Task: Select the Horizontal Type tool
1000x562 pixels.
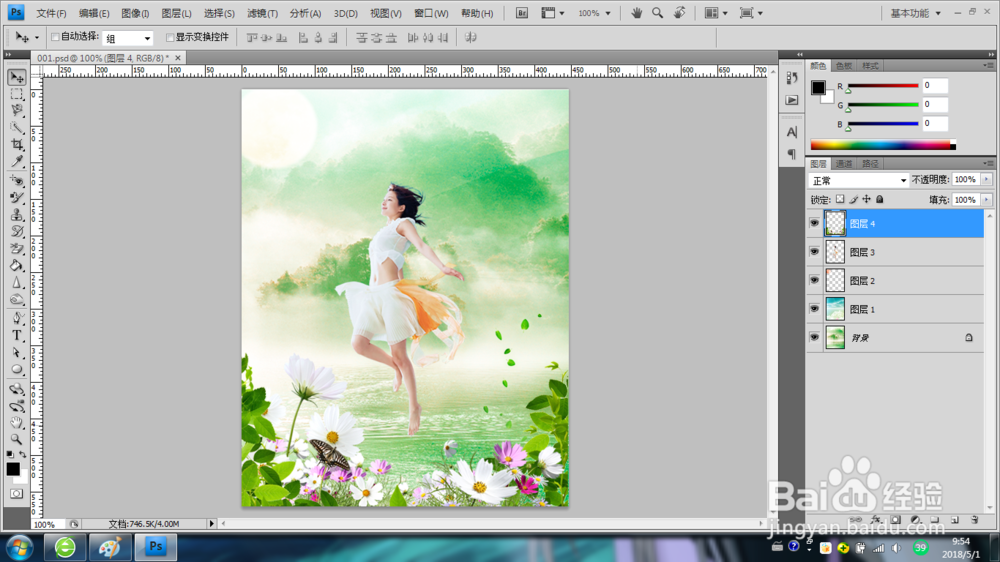Action: [17, 336]
